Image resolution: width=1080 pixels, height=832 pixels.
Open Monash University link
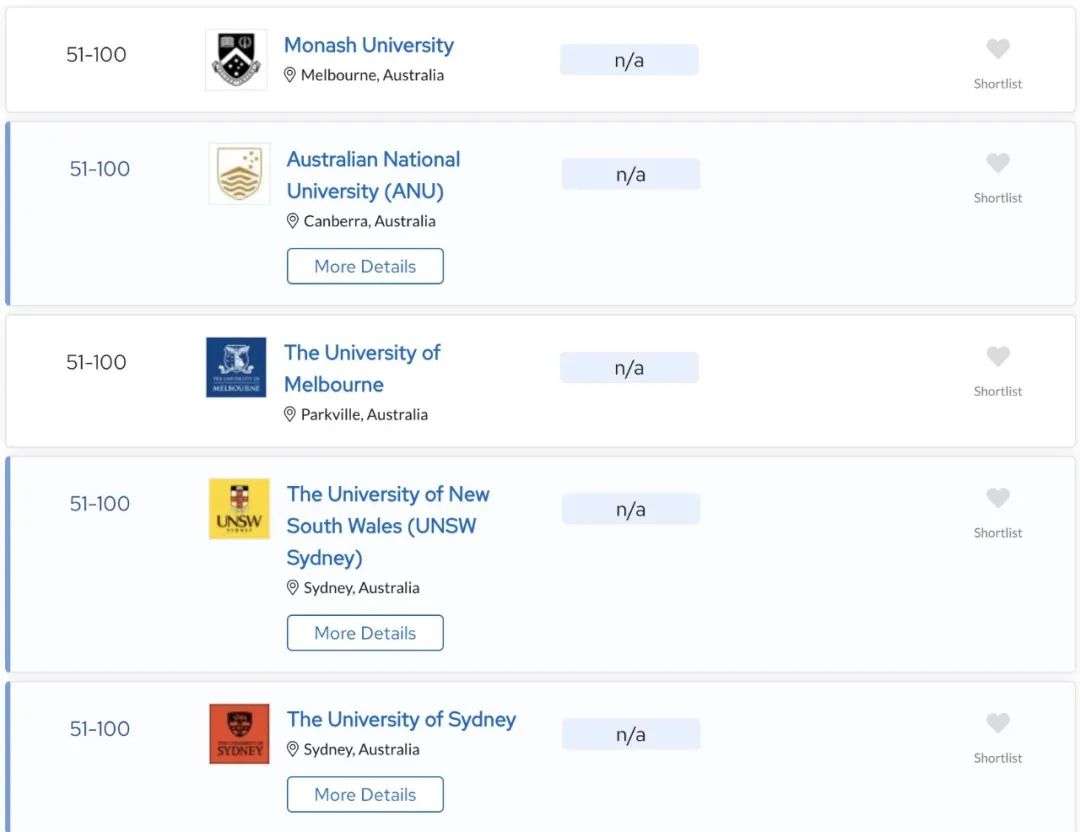coord(368,45)
